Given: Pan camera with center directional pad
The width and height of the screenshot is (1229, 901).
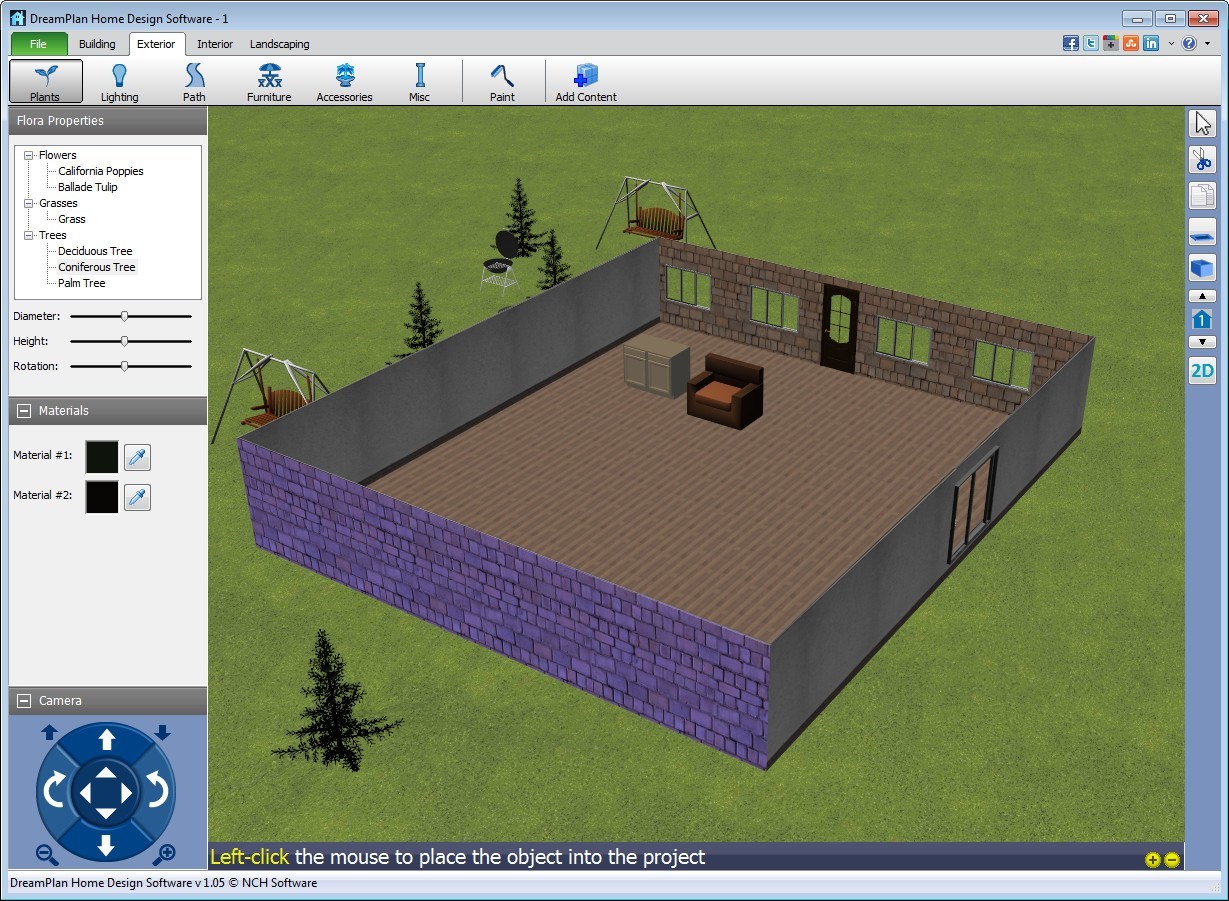Looking at the screenshot, I should point(106,793).
